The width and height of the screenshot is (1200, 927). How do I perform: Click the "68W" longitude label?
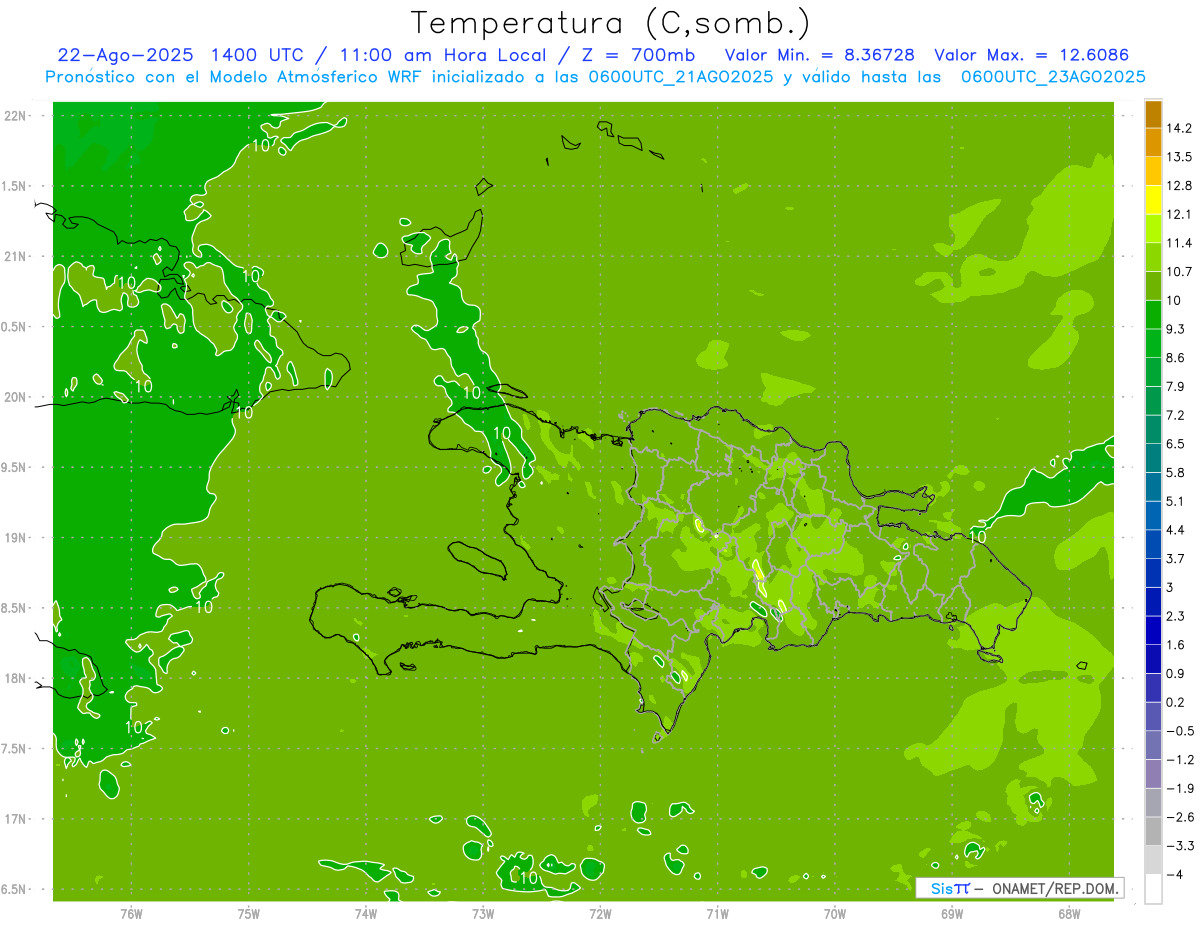click(x=1069, y=914)
